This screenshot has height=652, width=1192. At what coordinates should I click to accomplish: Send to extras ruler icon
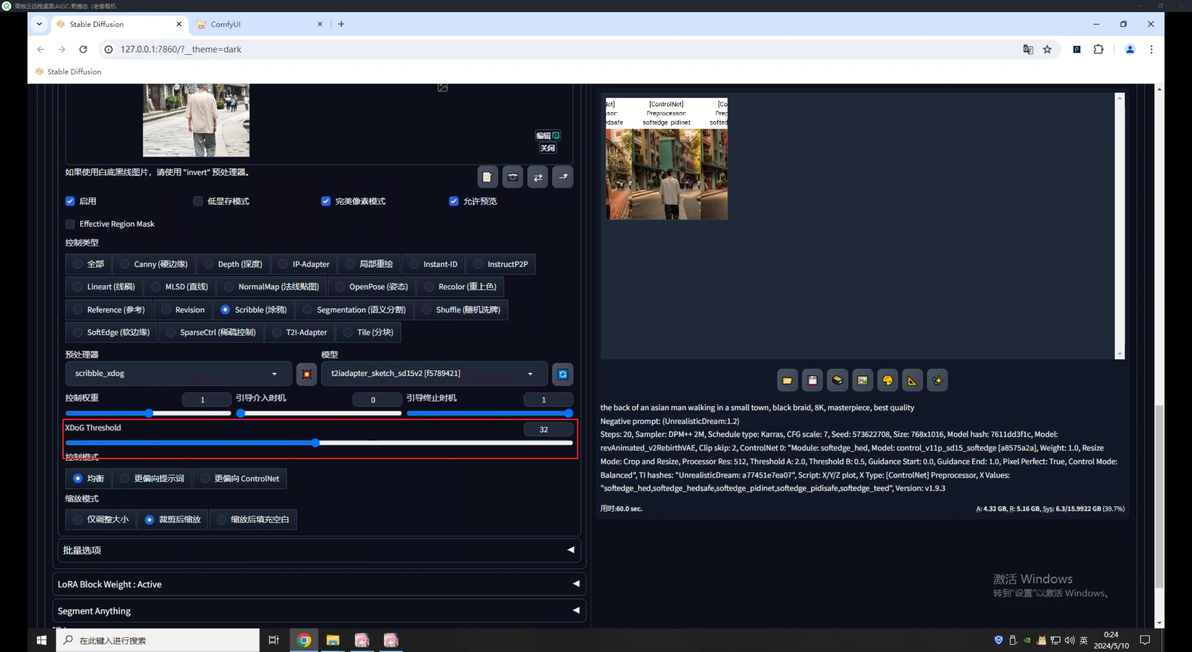[912, 380]
